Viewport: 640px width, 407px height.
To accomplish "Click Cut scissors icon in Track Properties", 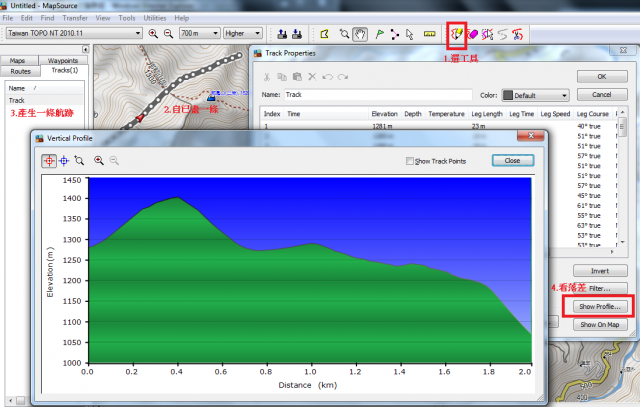I will click(267, 77).
